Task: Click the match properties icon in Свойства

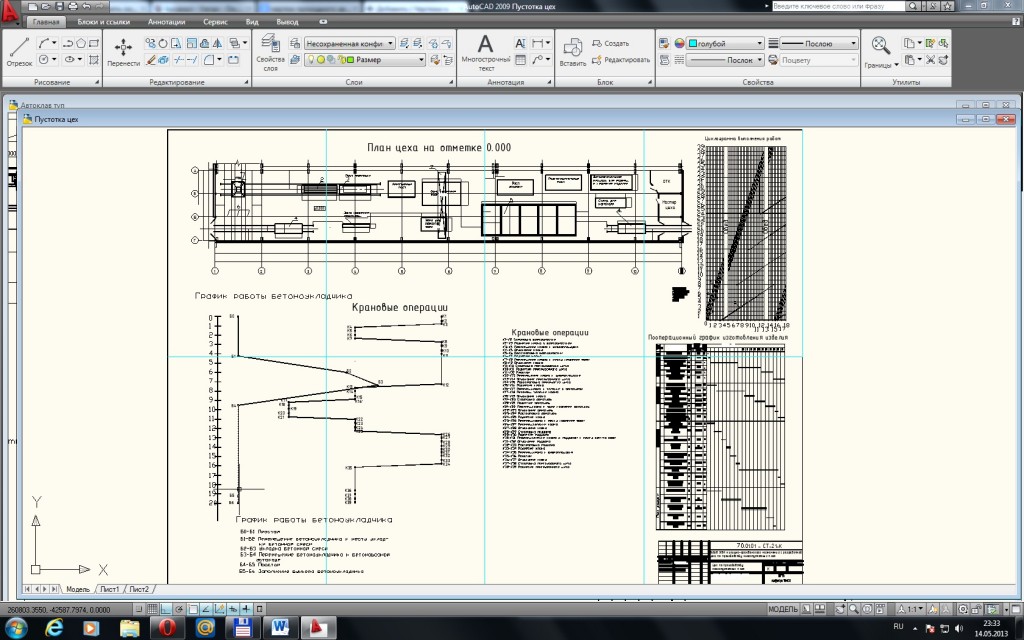Action: [x=664, y=44]
